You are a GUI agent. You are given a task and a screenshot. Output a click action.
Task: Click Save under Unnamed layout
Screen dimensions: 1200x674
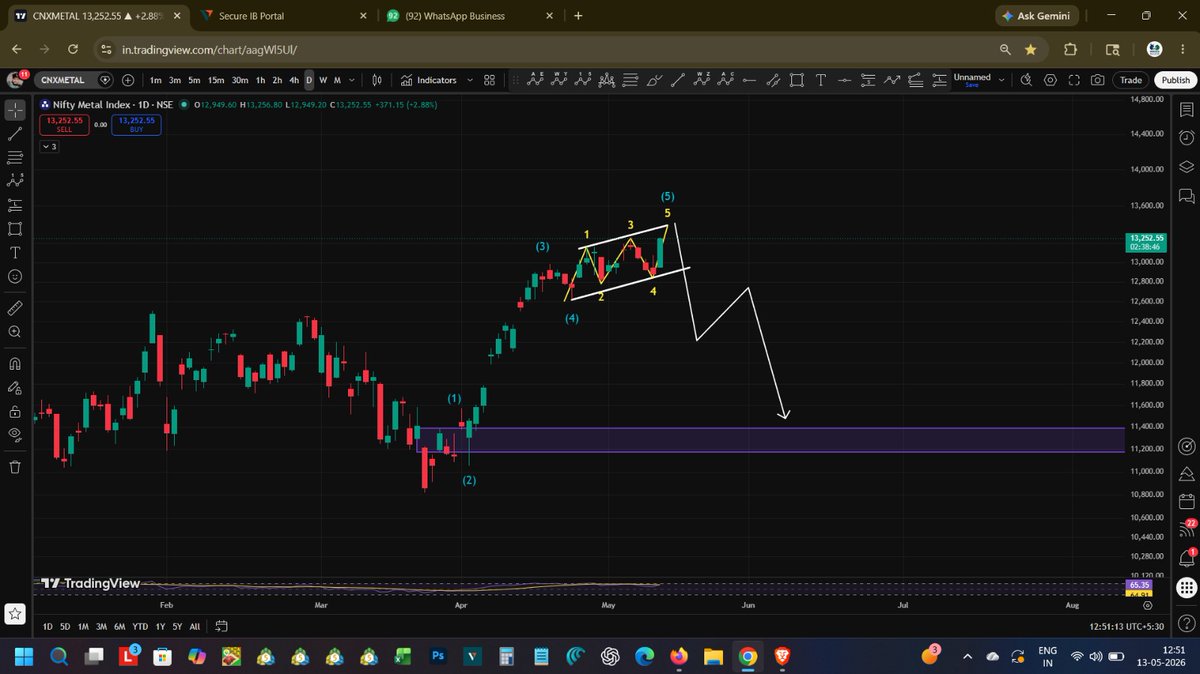coord(971,86)
